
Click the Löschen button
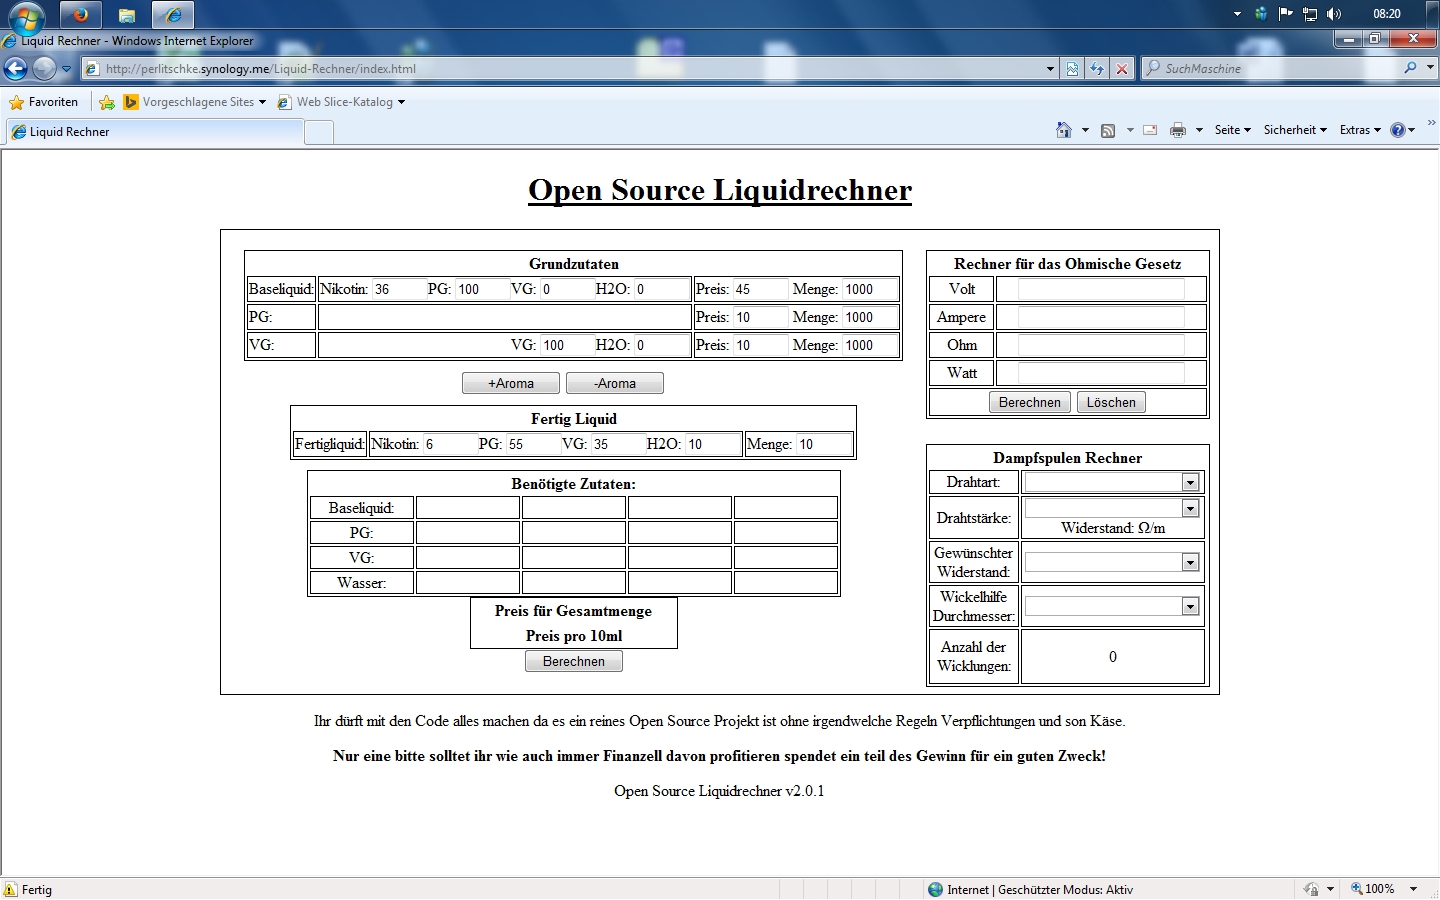1111,402
